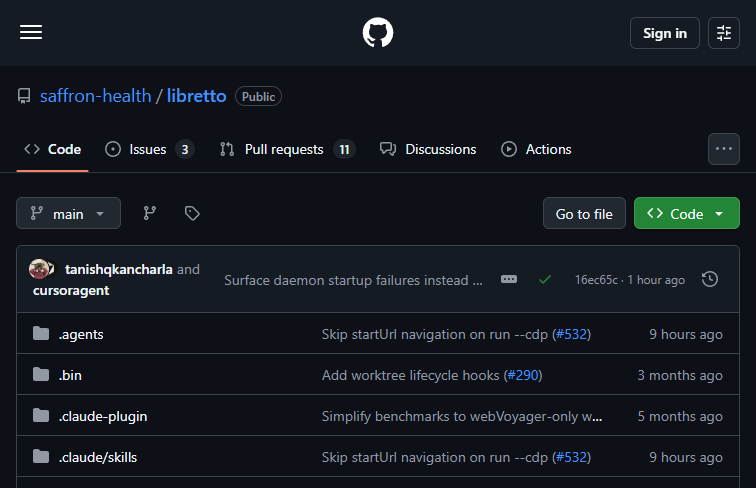756x488 pixels.
Task: Click folder icon next to .agents
Action: point(41,333)
